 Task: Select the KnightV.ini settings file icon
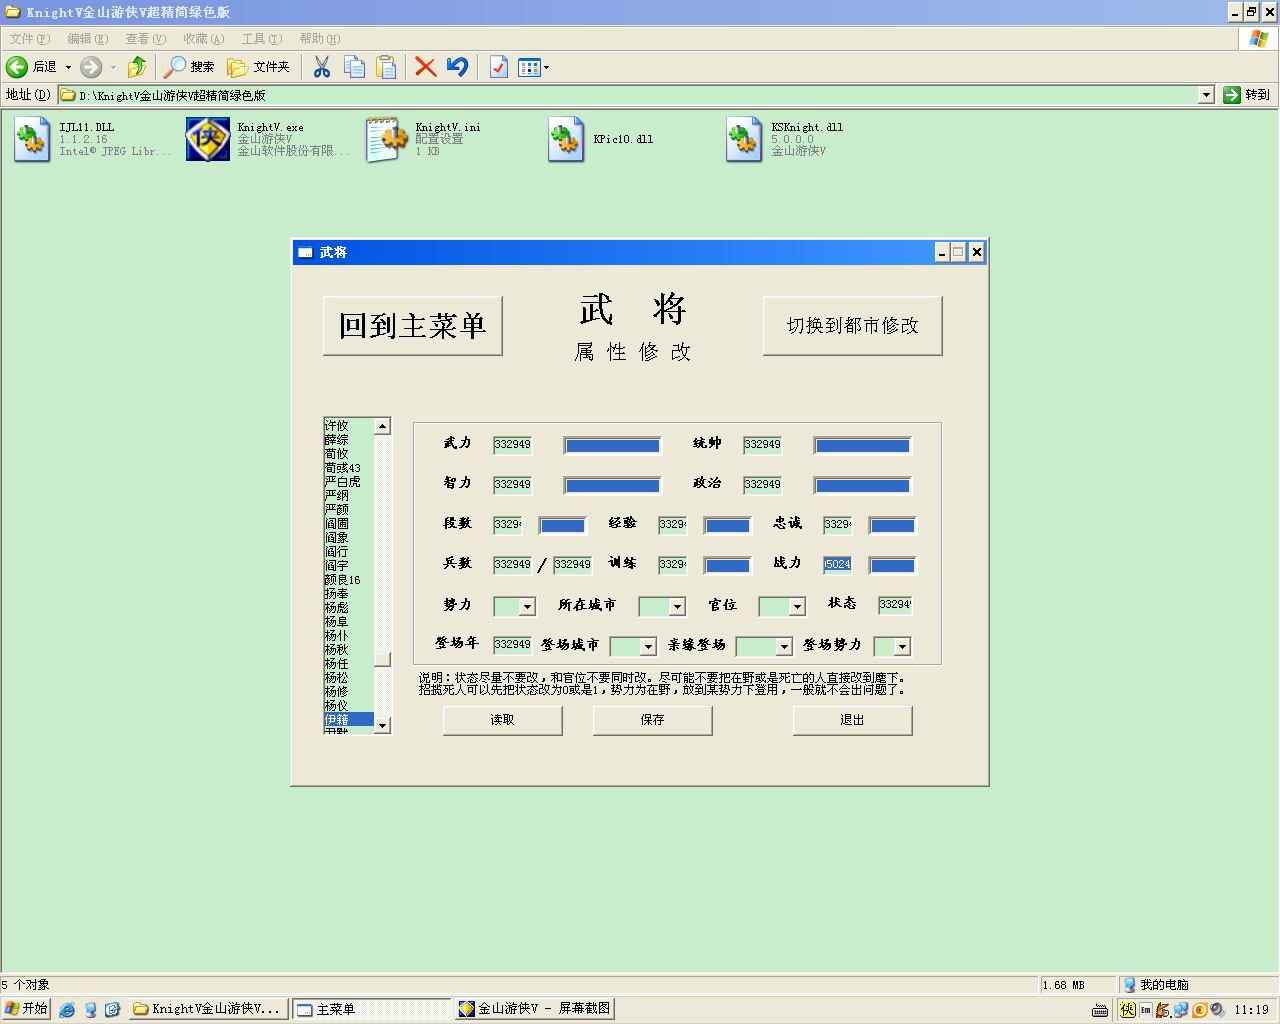386,139
